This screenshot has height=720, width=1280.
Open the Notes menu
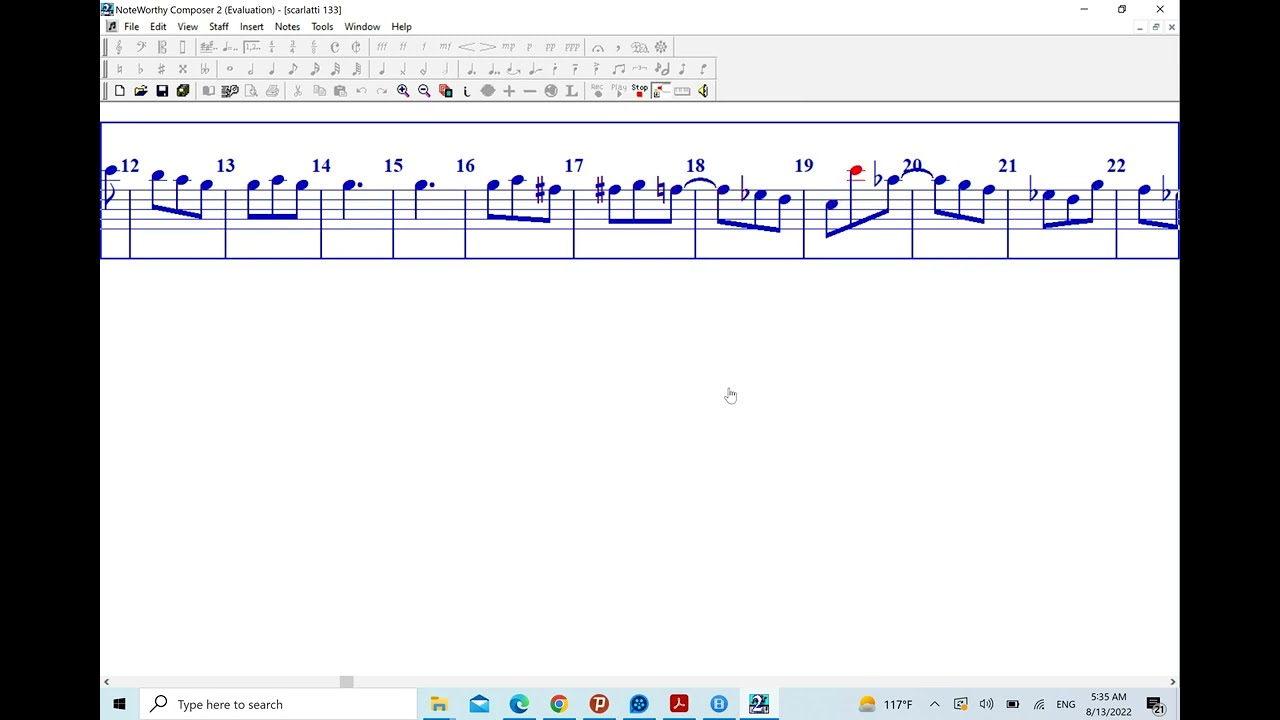(287, 27)
